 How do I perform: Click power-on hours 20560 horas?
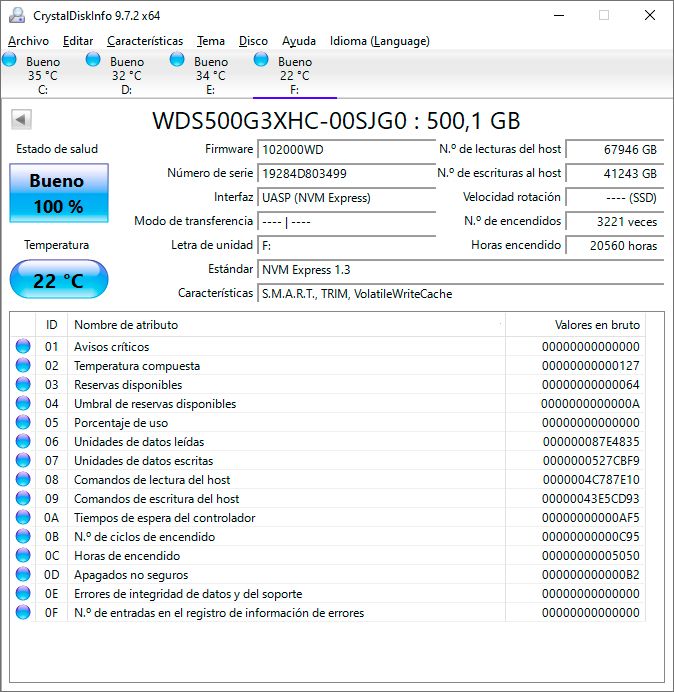point(615,245)
